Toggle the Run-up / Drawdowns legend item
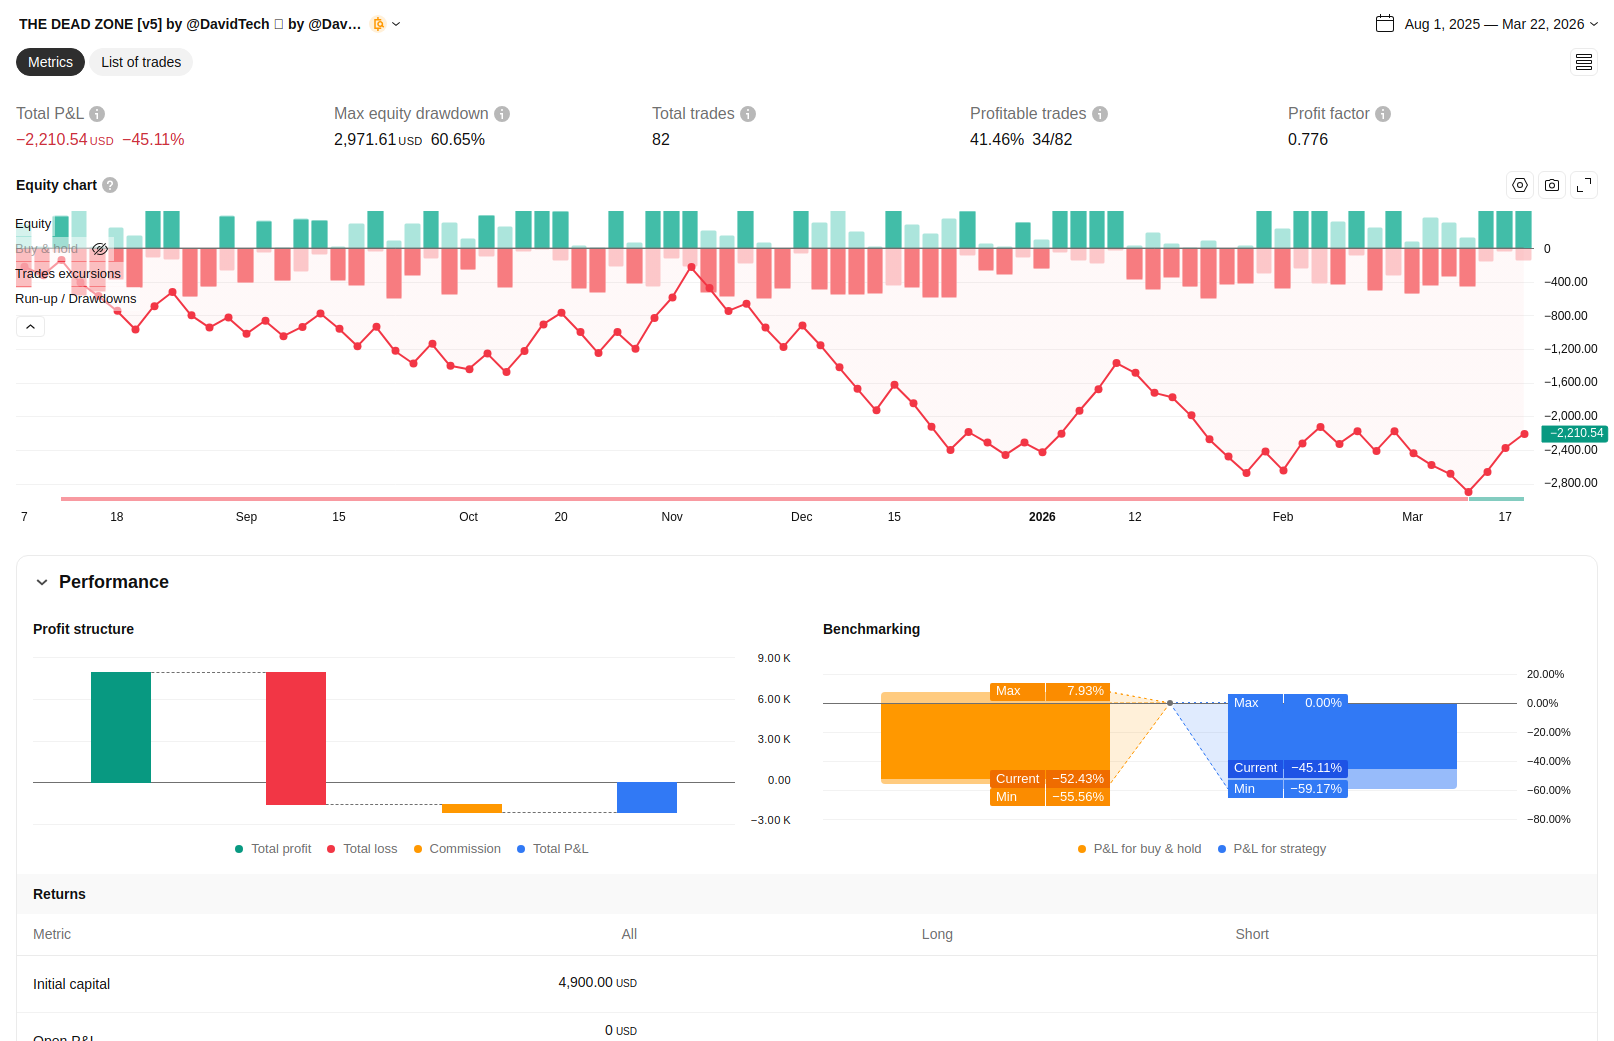Image resolution: width=1614 pixels, height=1041 pixels. (x=76, y=299)
